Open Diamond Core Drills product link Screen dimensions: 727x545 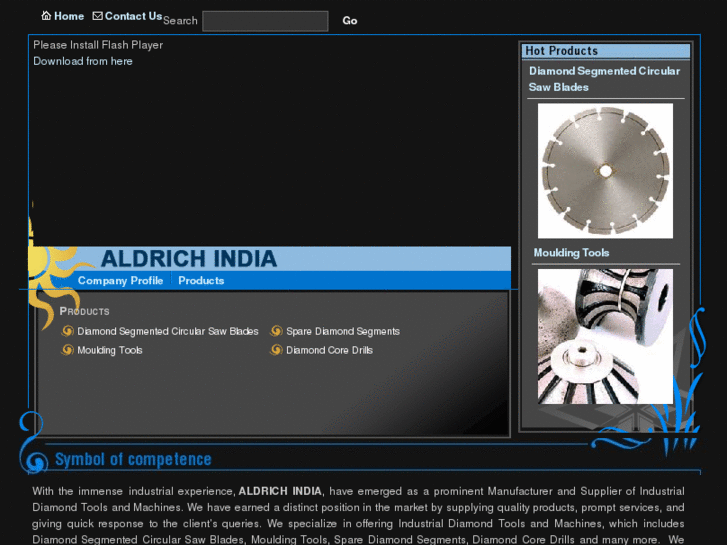click(x=329, y=350)
